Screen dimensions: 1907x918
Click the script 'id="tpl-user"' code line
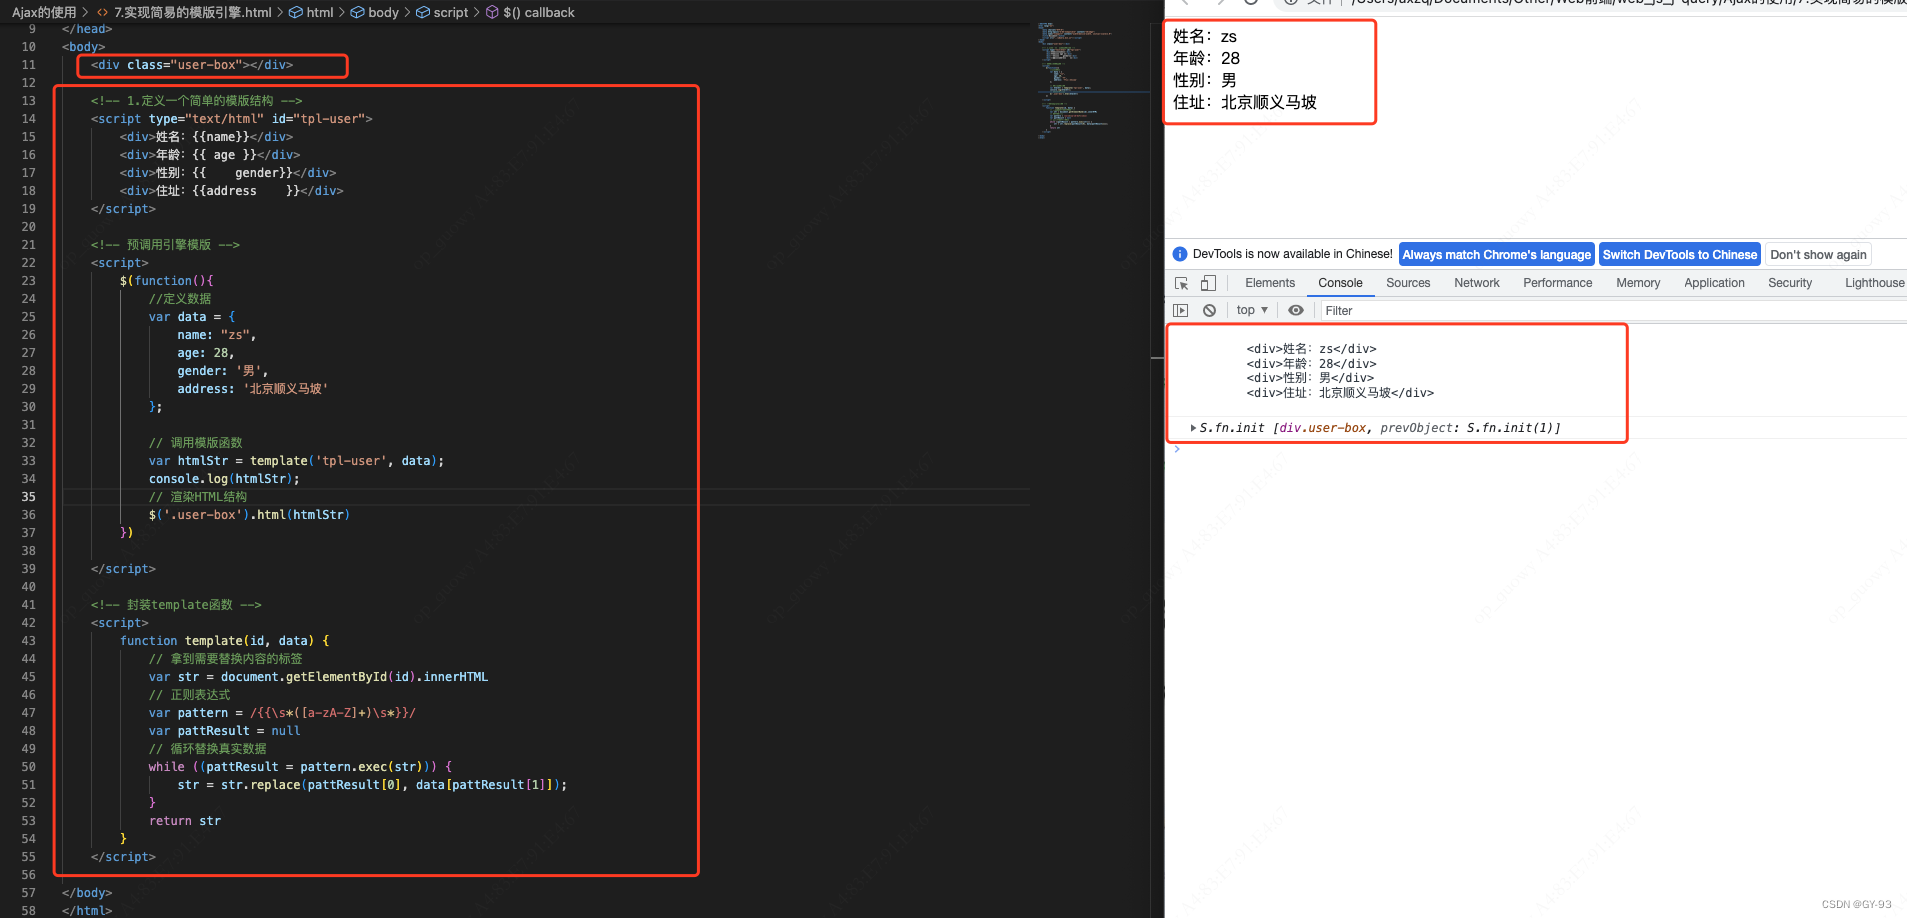(x=231, y=119)
